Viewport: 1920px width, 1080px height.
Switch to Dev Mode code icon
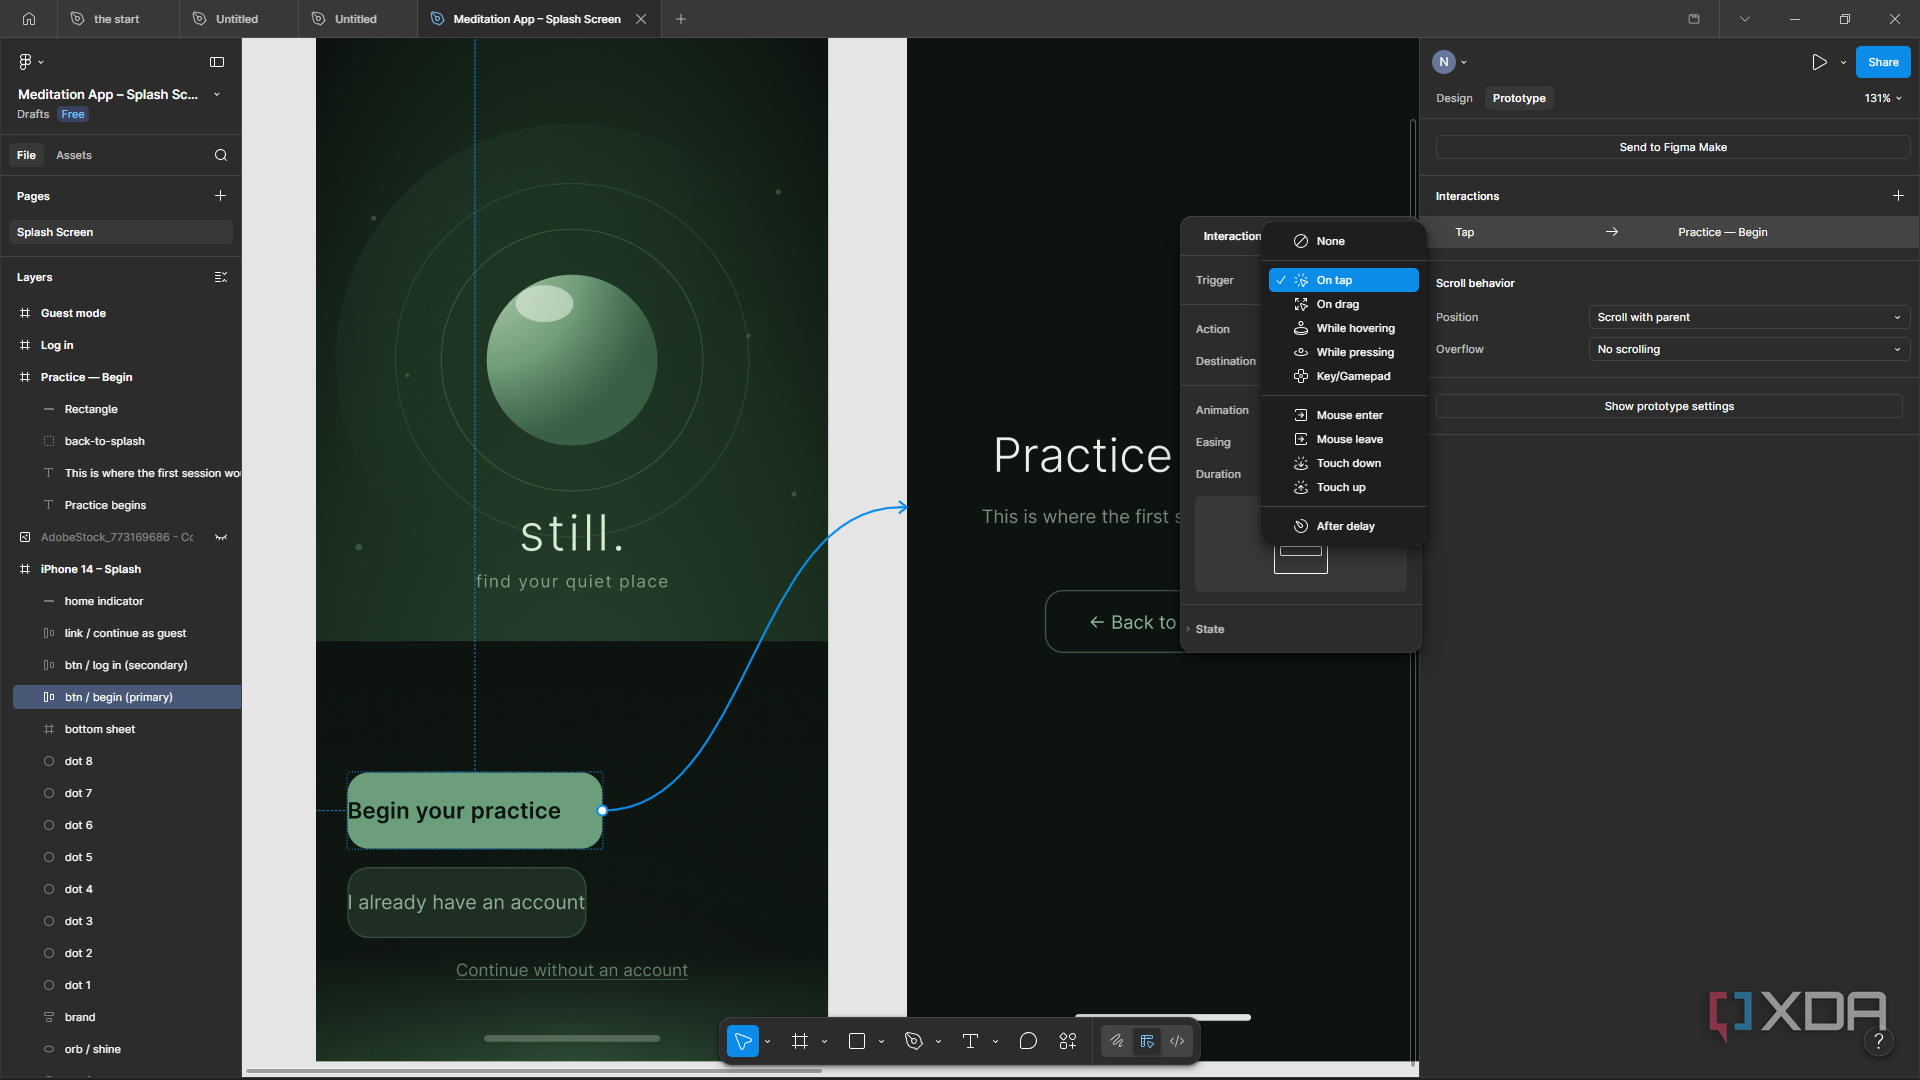tap(1177, 1041)
